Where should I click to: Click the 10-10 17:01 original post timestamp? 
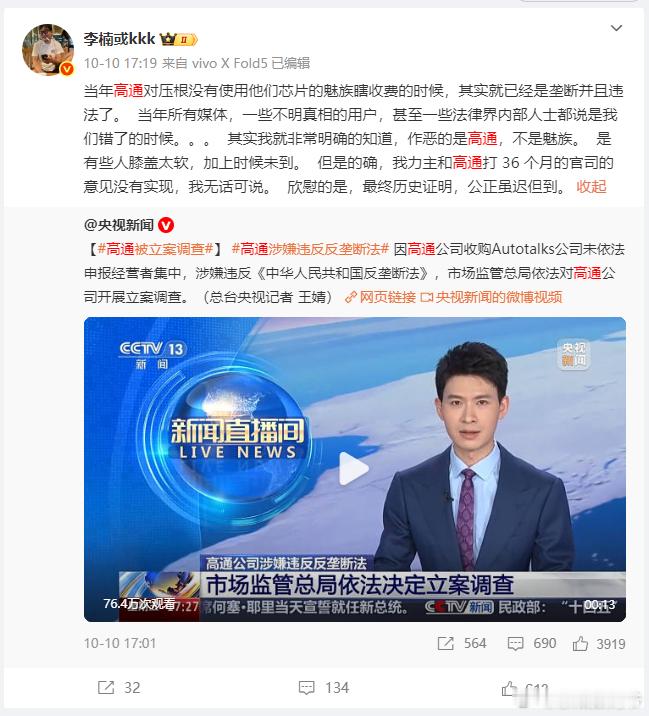120,643
